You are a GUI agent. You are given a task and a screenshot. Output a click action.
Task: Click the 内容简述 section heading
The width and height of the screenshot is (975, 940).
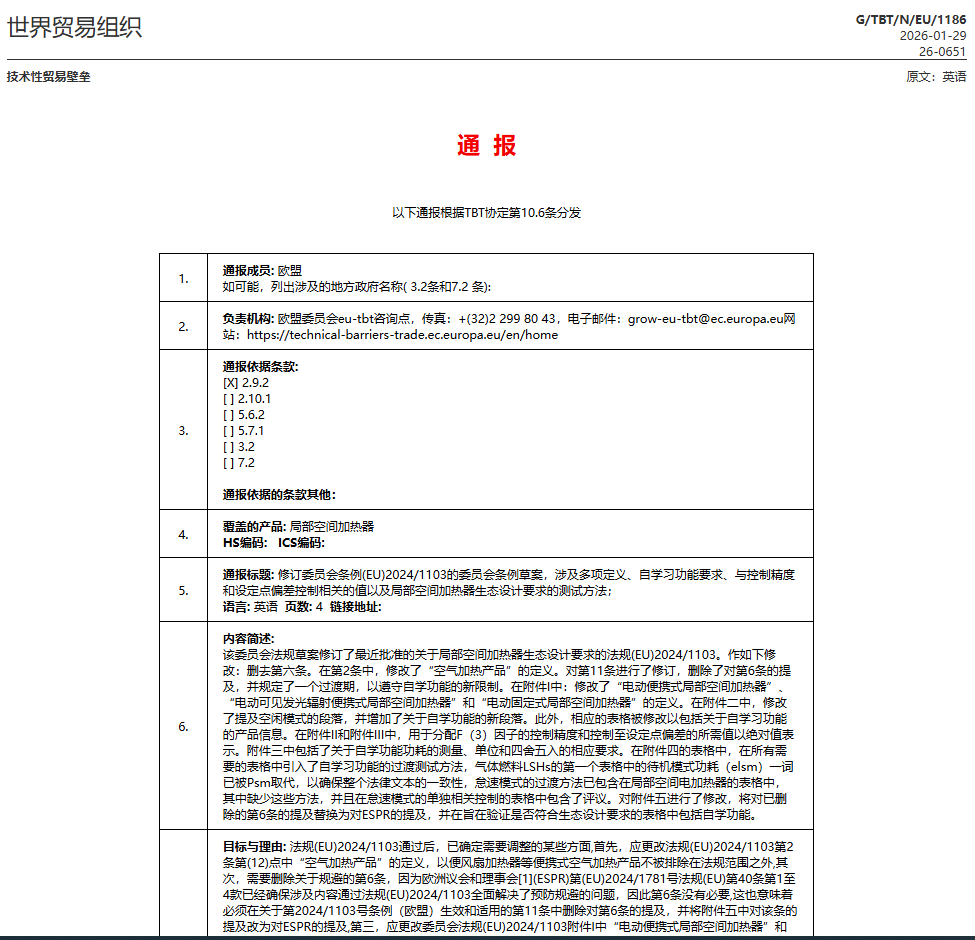coord(248,638)
